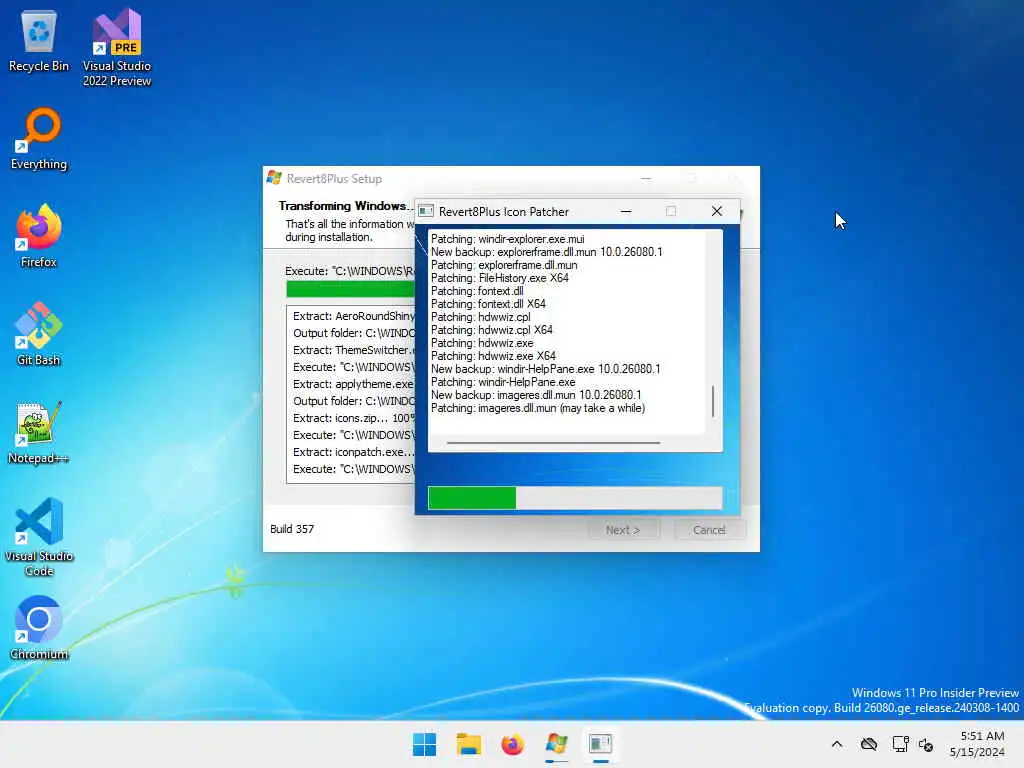Close the Revert8Plus Icon Patcher window
Viewport: 1024px width, 768px height.
tap(716, 211)
